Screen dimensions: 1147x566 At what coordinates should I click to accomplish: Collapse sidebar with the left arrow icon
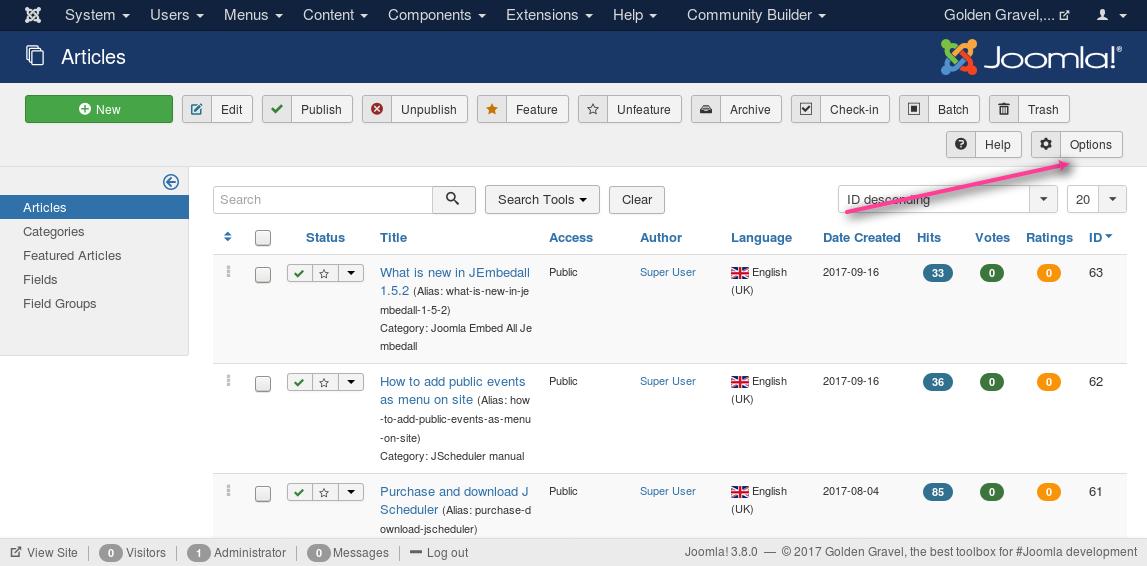point(170,182)
